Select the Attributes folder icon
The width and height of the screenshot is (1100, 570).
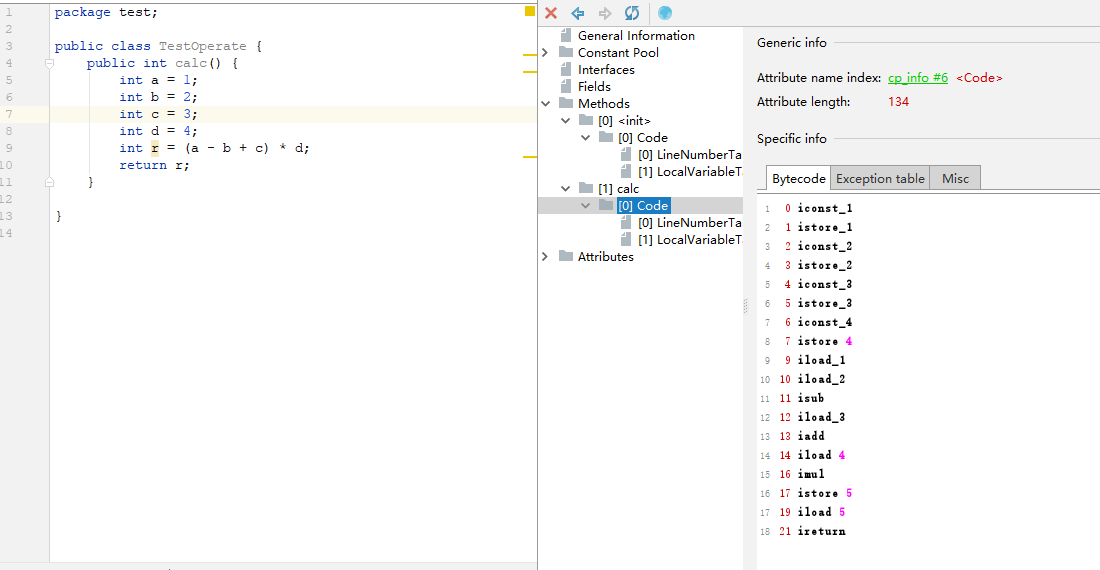tap(565, 256)
